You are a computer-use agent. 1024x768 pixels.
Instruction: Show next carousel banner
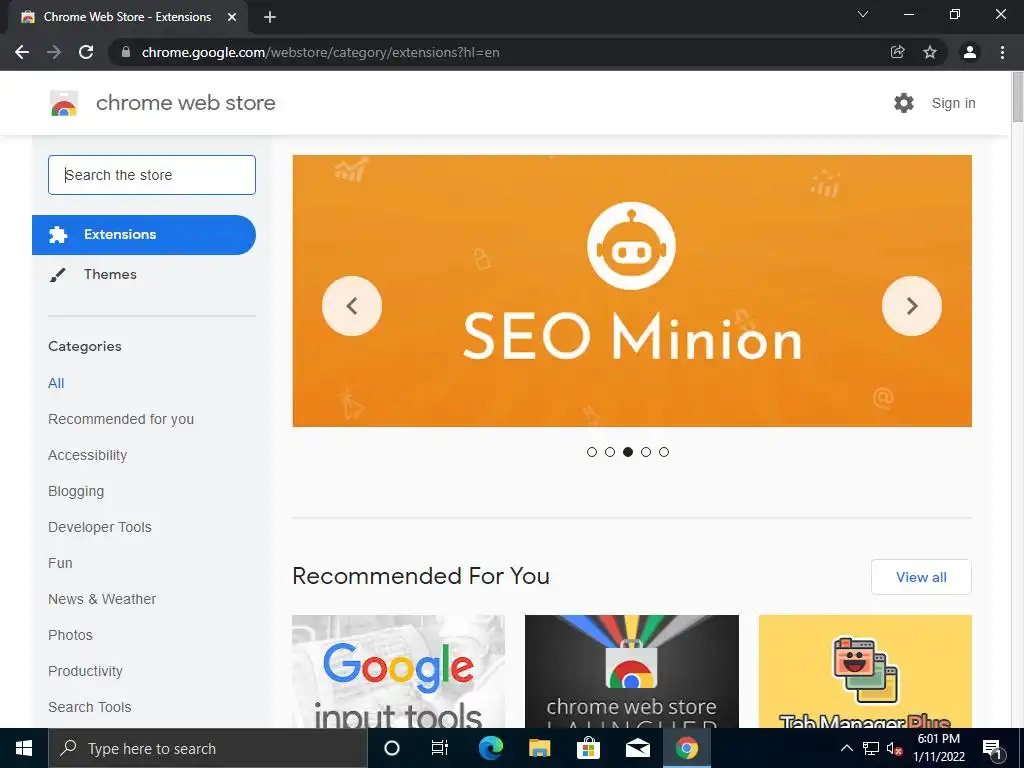pos(912,306)
